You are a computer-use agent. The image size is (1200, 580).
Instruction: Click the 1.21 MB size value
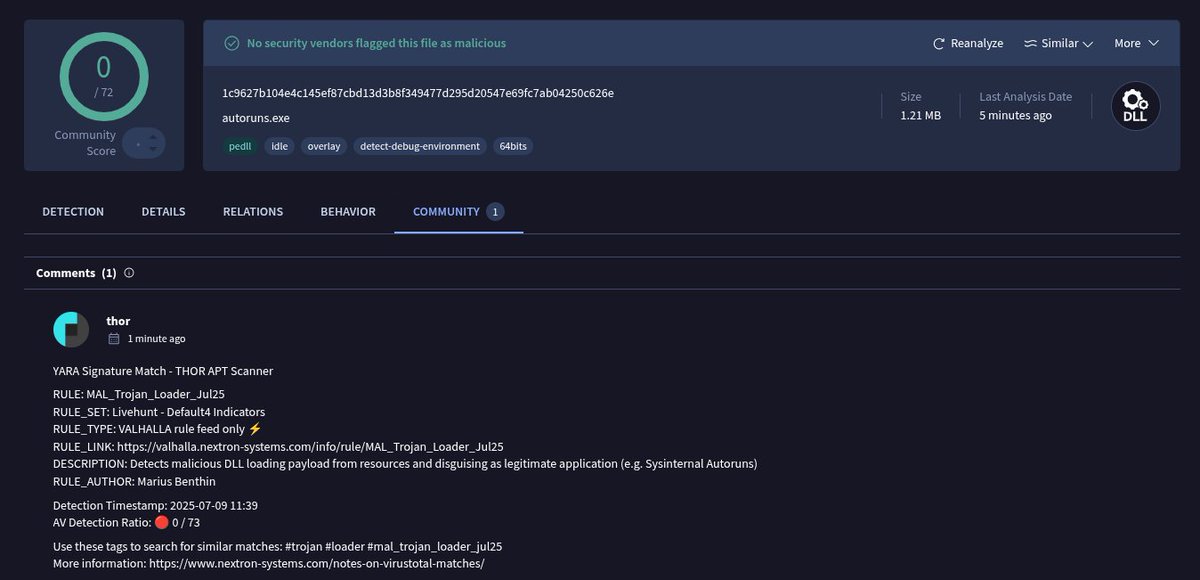pos(920,115)
